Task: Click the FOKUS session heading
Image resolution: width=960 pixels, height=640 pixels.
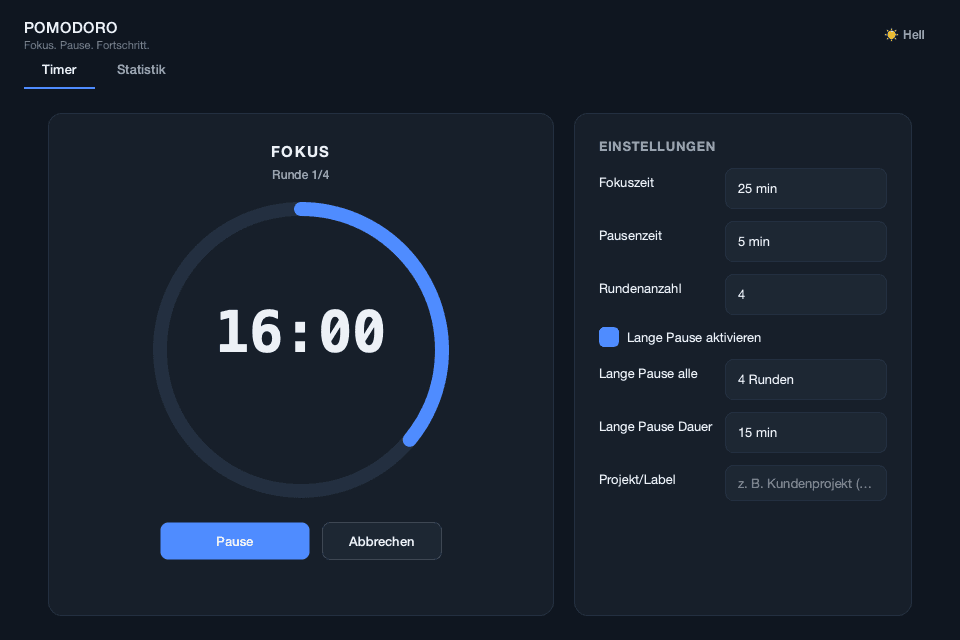Action: click(301, 151)
